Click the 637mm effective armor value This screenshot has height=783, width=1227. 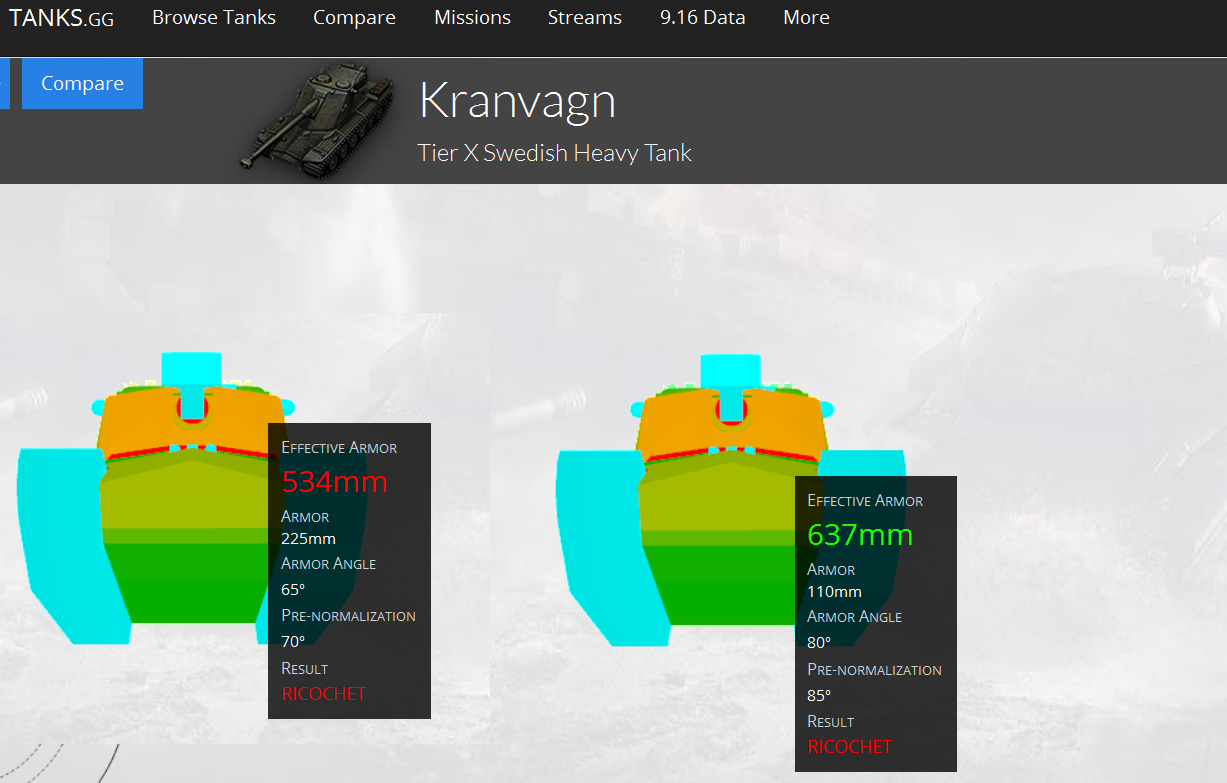pyautogui.click(x=860, y=535)
